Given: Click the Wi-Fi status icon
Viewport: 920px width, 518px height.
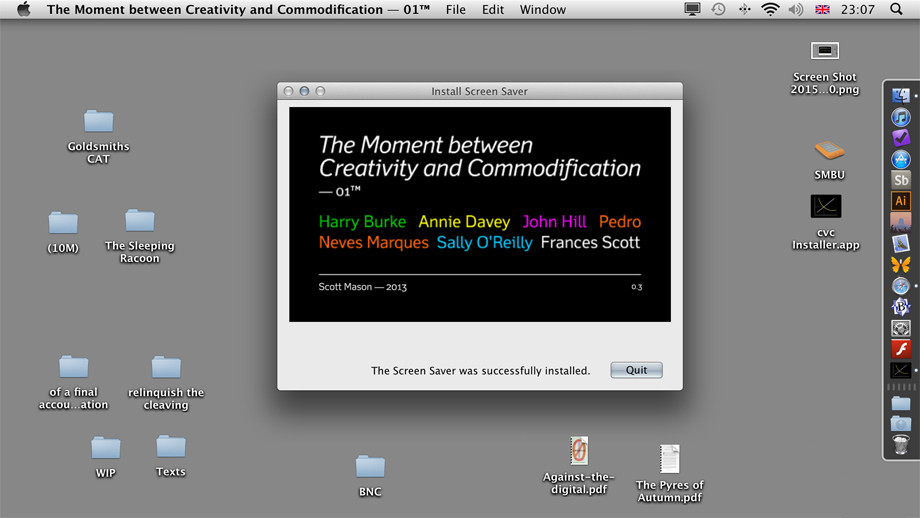Looking at the screenshot, I should point(770,10).
